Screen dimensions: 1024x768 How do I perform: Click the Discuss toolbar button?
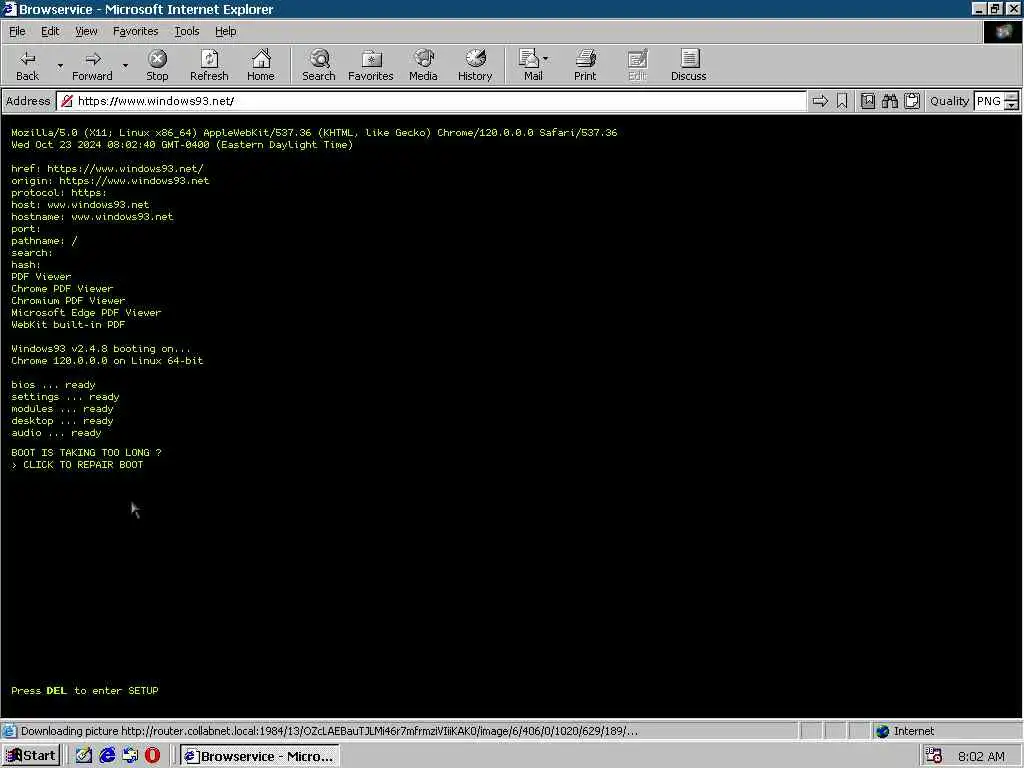[x=688, y=65]
